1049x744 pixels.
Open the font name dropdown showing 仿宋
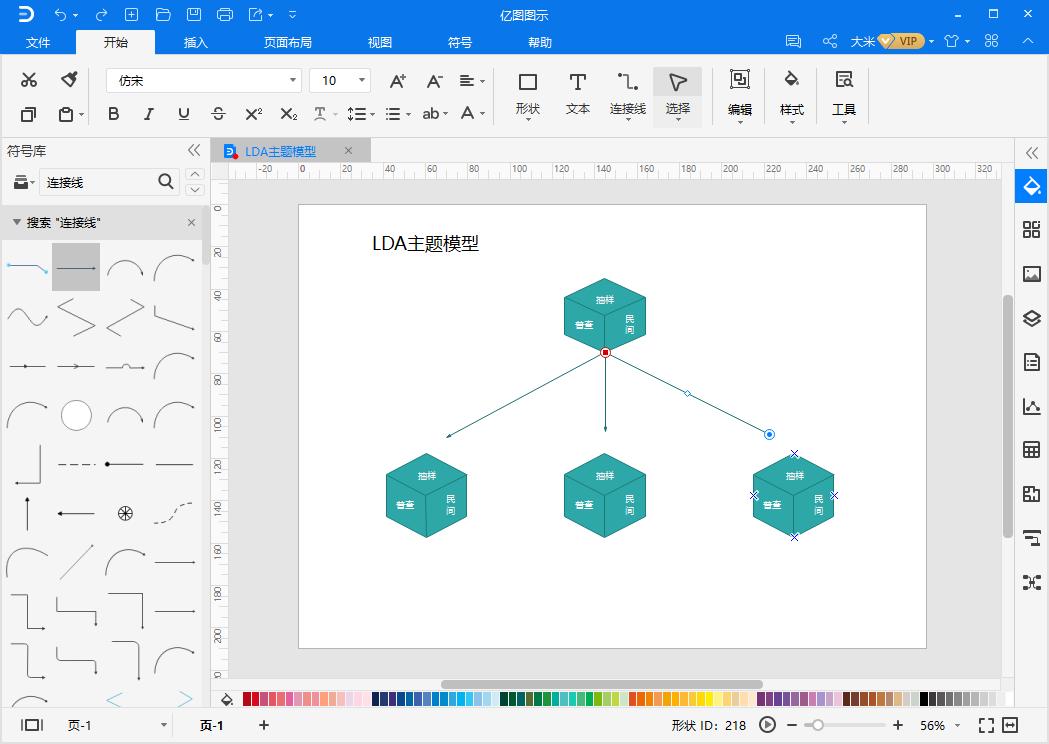coord(293,80)
